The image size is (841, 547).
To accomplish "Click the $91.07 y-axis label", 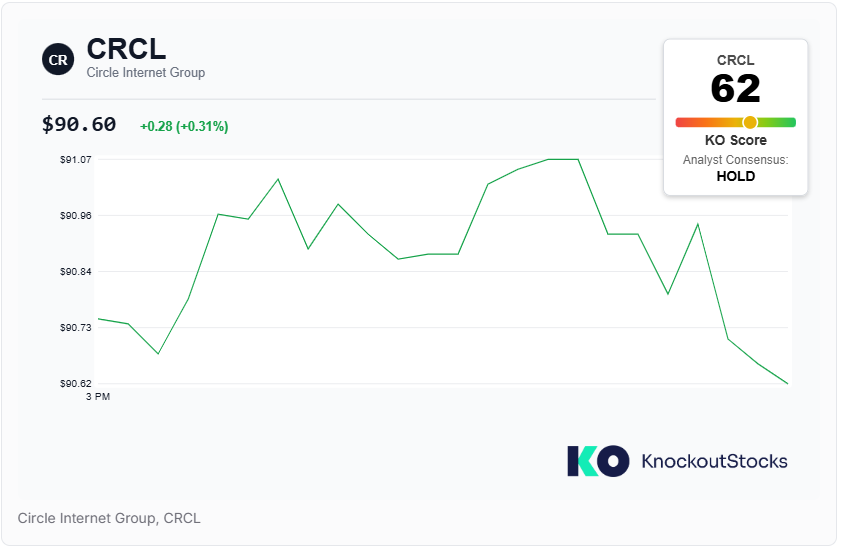I will tap(76, 159).
